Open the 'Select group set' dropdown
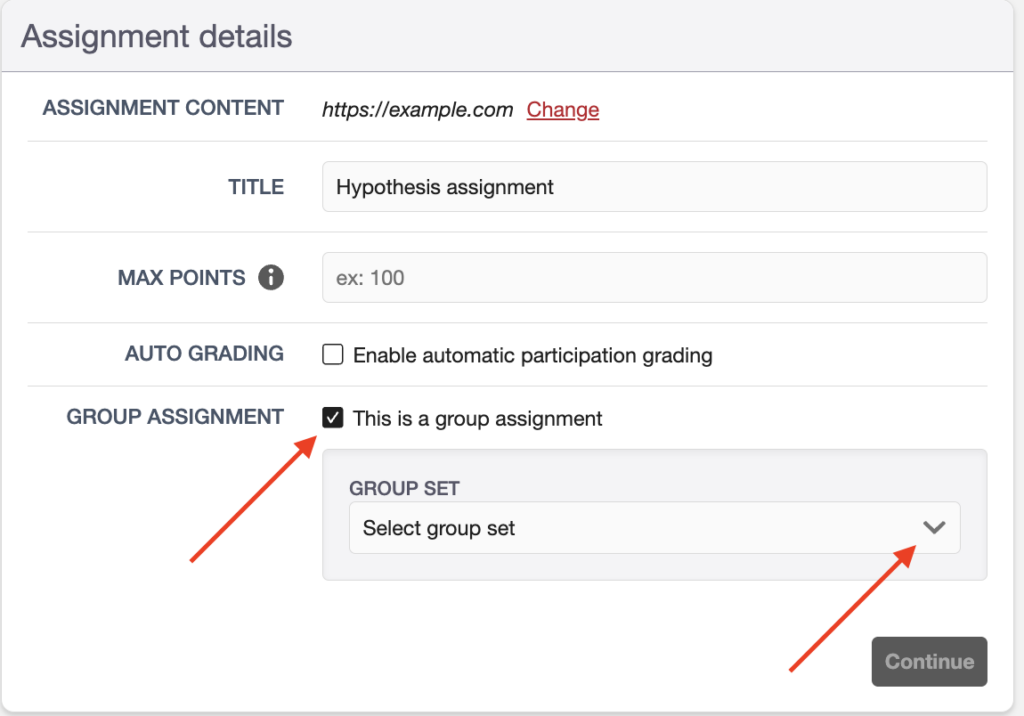The width and height of the screenshot is (1024, 716). (640, 528)
